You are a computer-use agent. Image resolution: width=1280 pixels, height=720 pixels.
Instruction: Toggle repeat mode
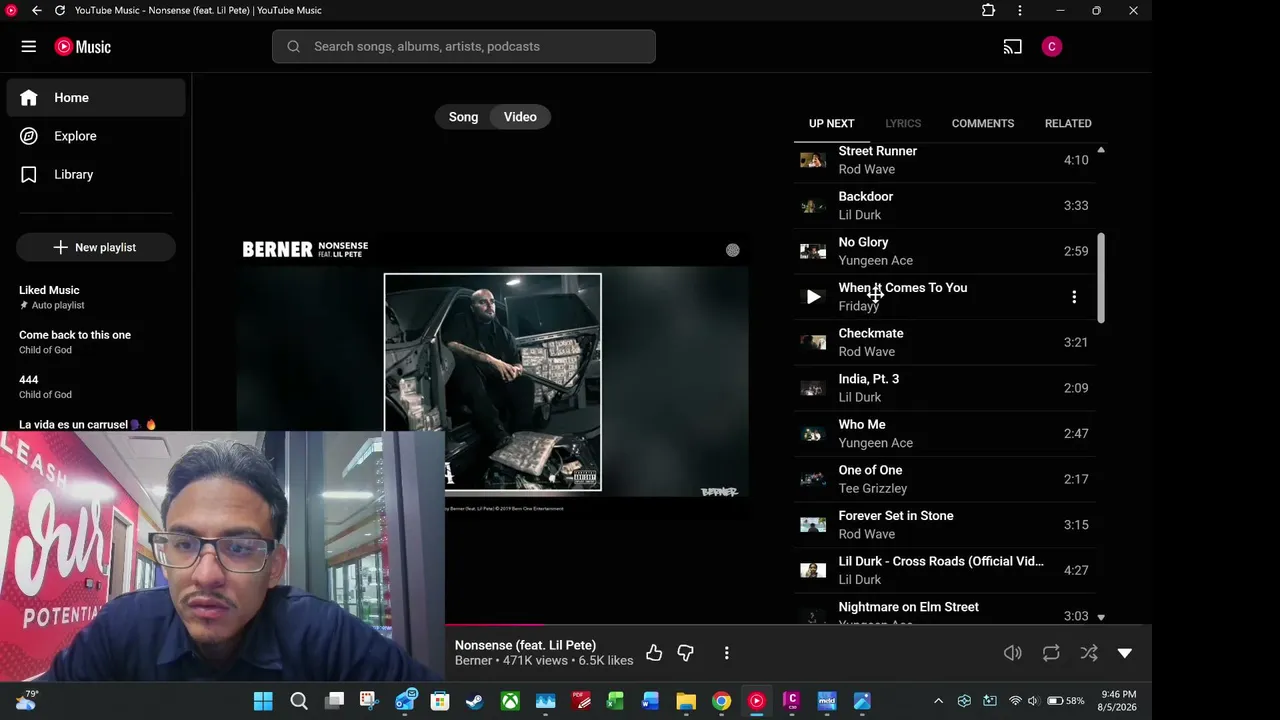pyautogui.click(x=1051, y=653)
